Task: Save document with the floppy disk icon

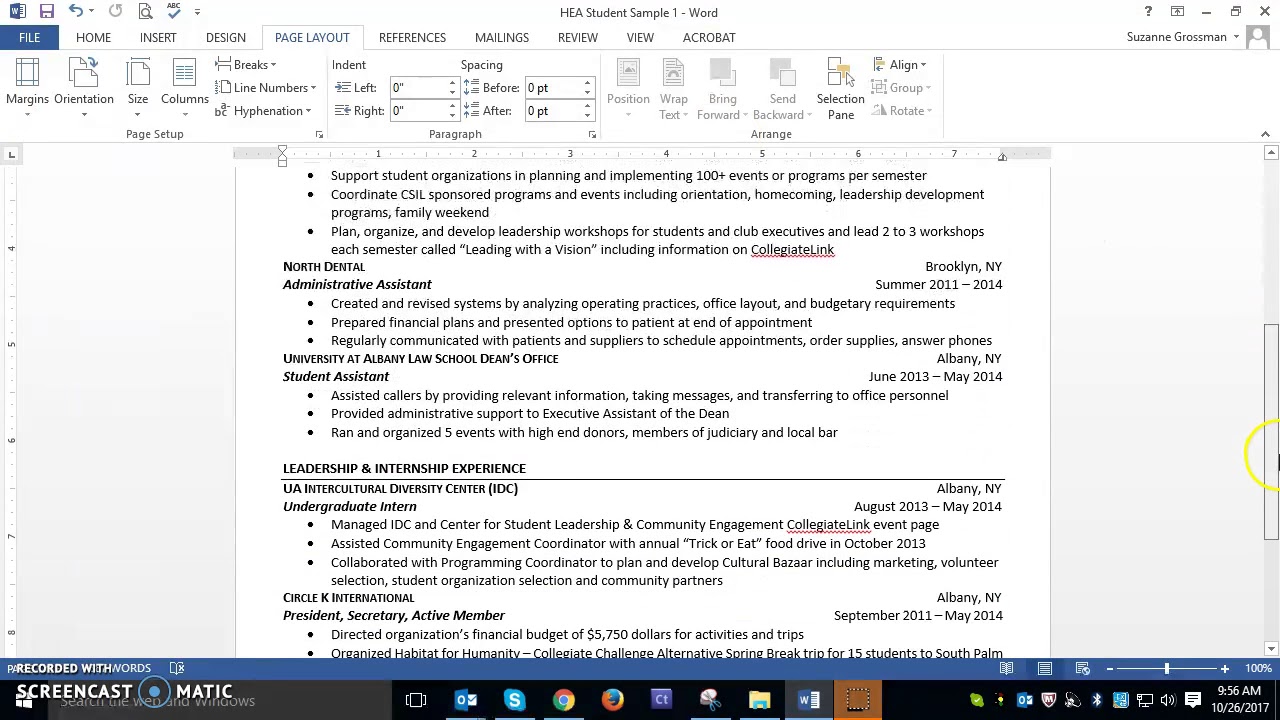Action: click(x=46, y=12)
